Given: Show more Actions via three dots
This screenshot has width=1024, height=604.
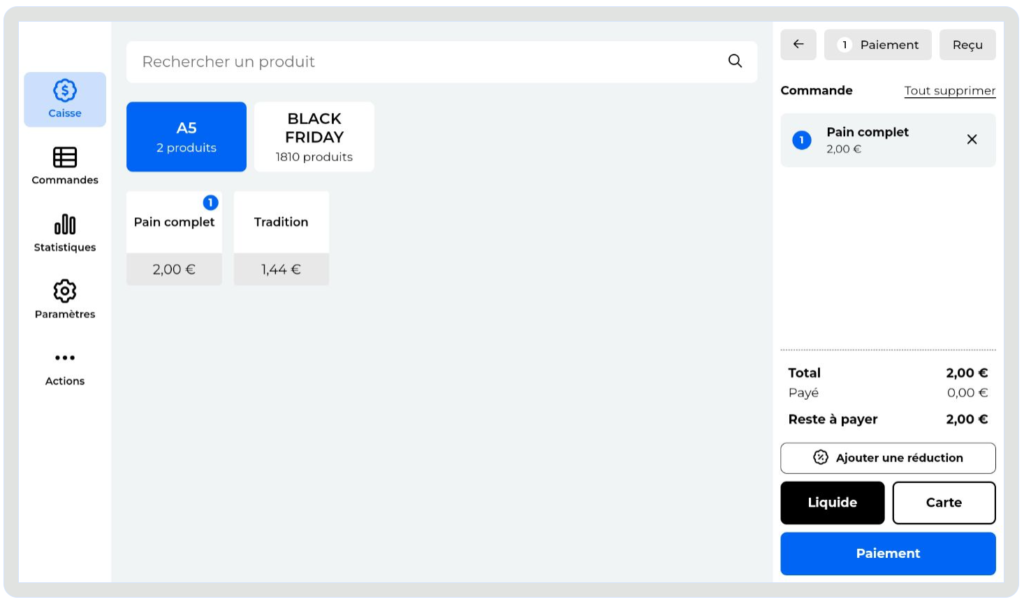Looking at the screenshot, I should coord(65,366).
